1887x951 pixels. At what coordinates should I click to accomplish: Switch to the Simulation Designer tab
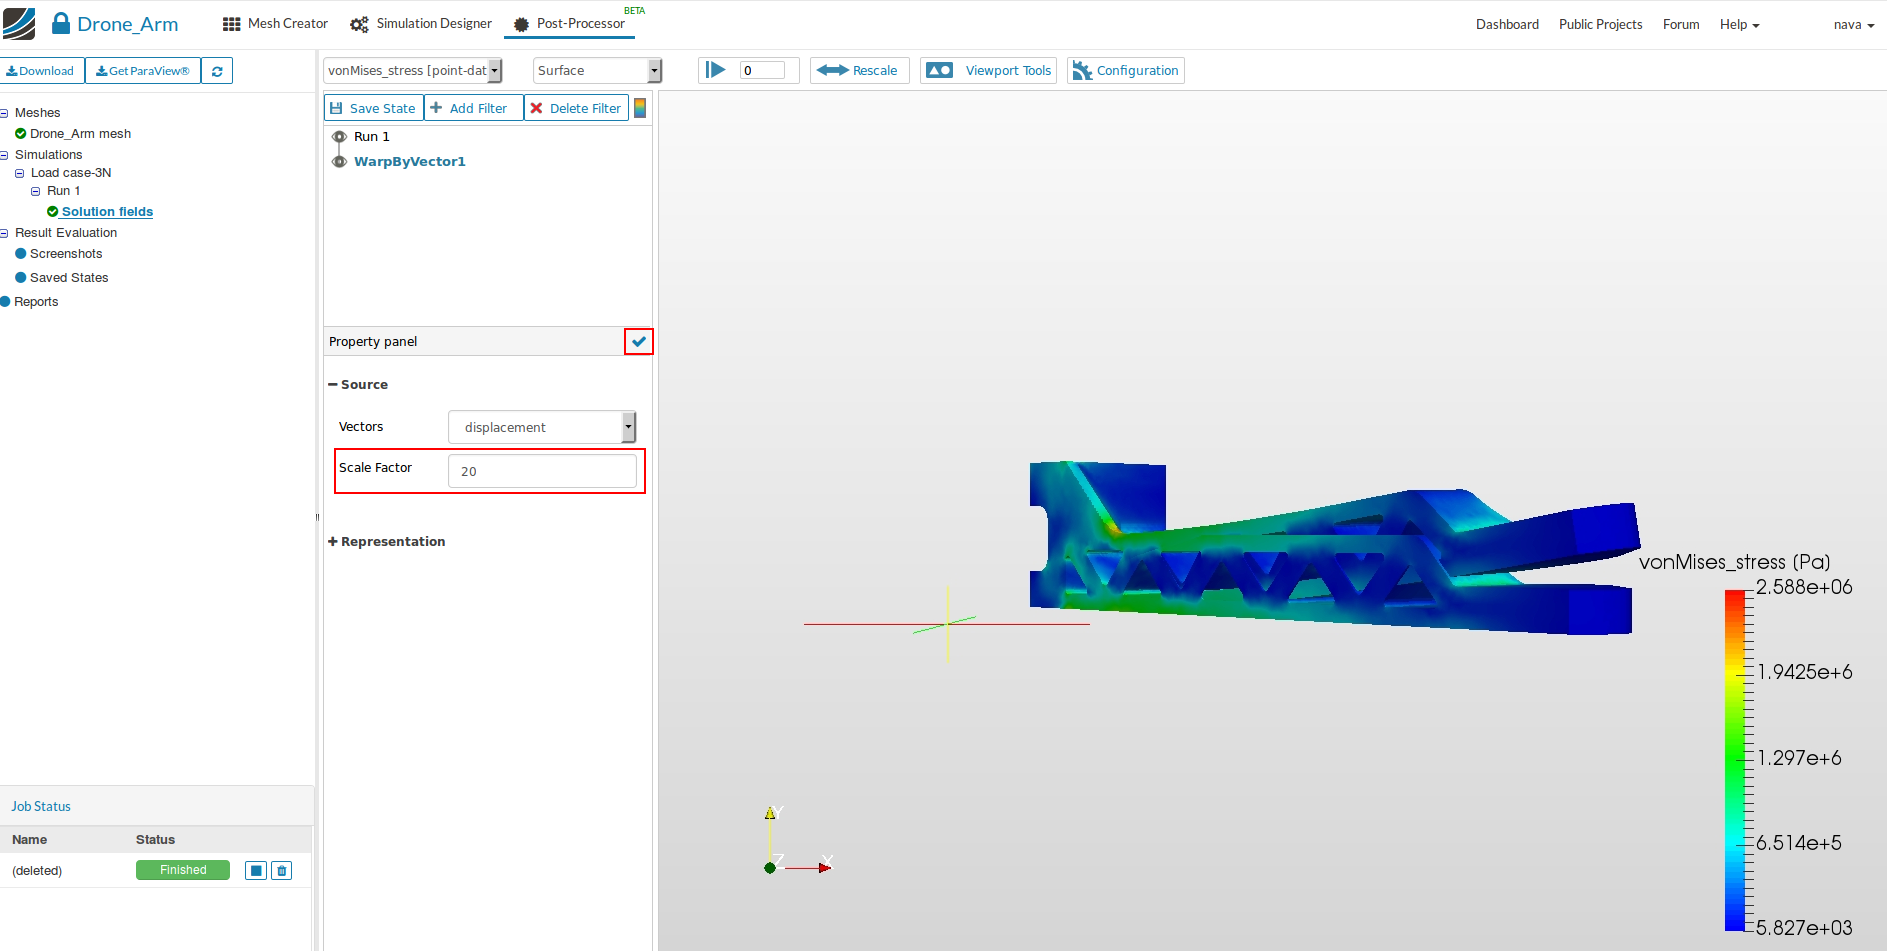click(x=421, y=24)
